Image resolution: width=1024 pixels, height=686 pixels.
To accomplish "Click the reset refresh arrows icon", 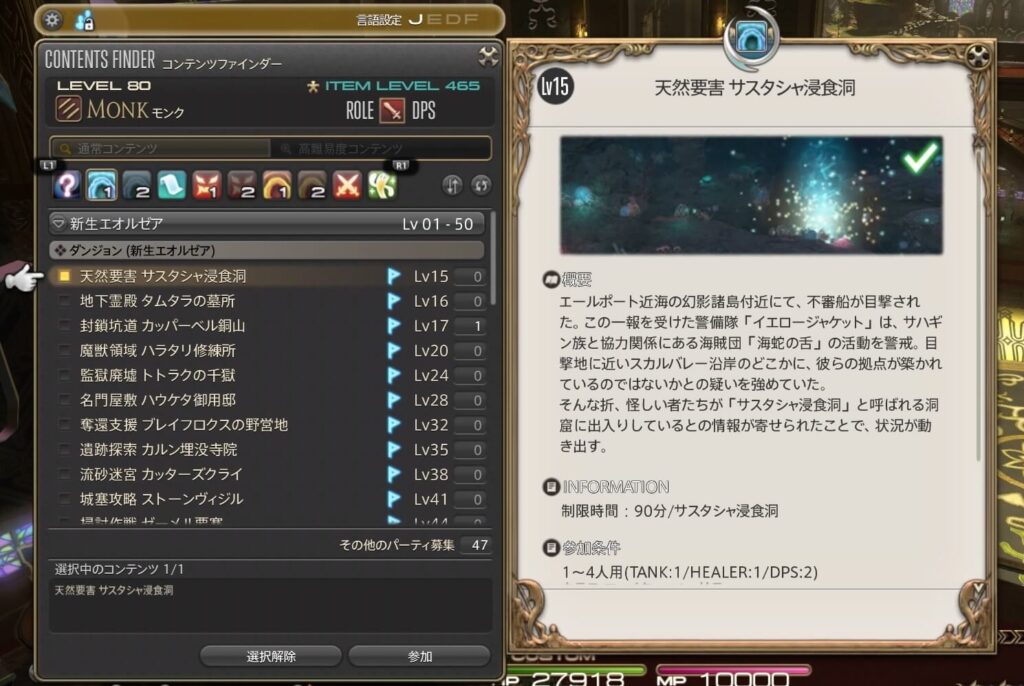I will tap(481, 186).
